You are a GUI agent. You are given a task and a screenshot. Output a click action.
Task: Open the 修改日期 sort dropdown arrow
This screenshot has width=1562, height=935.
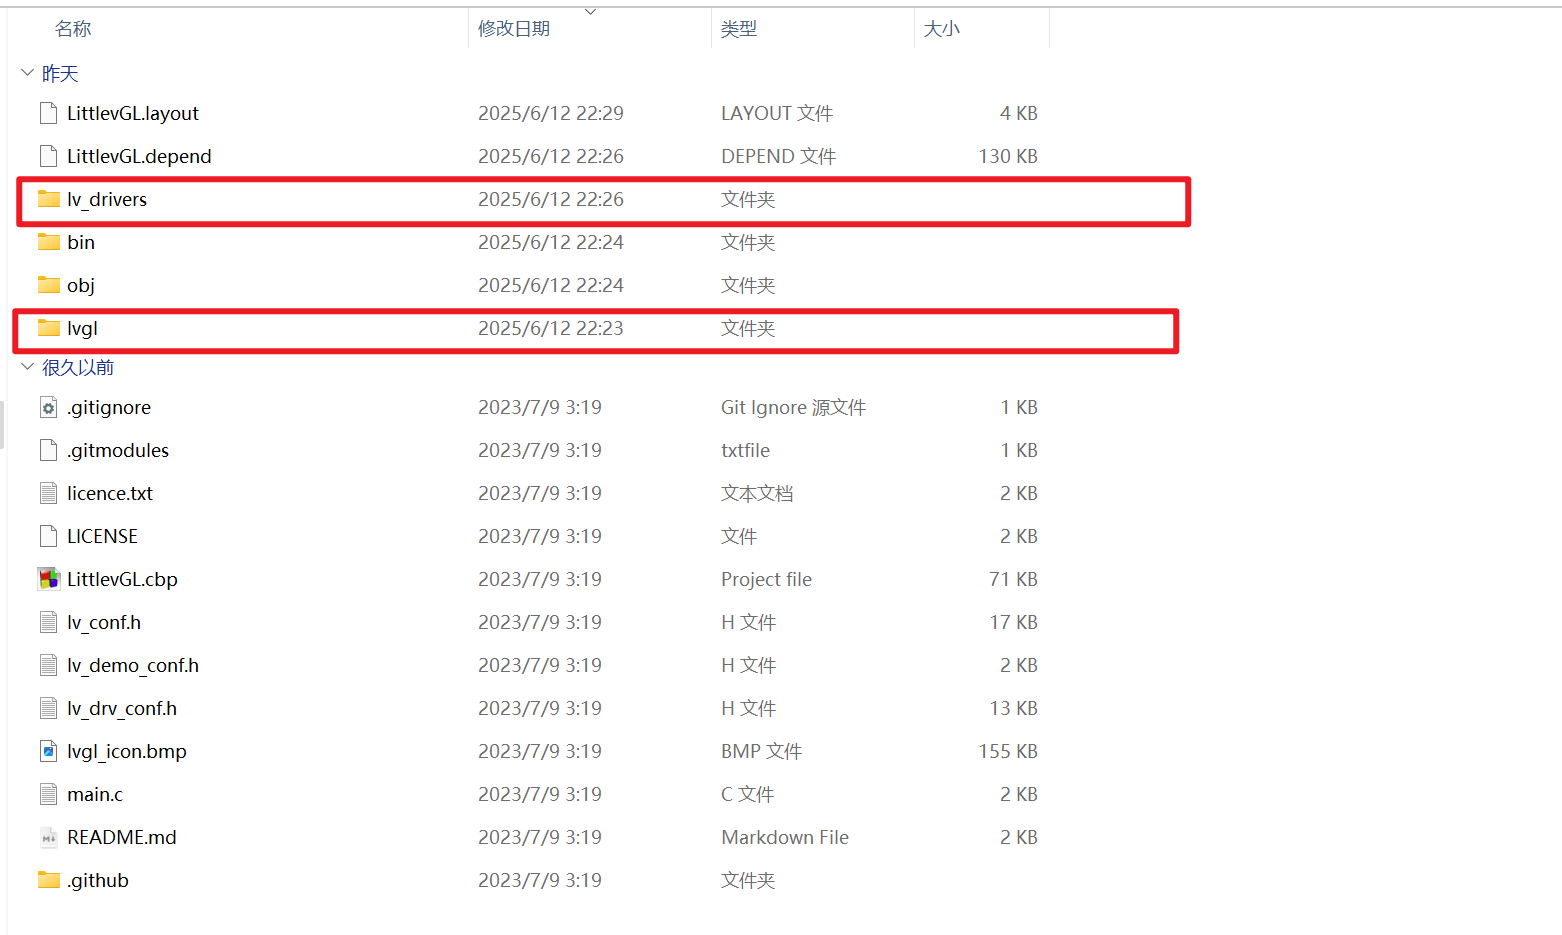click(590, 11)
